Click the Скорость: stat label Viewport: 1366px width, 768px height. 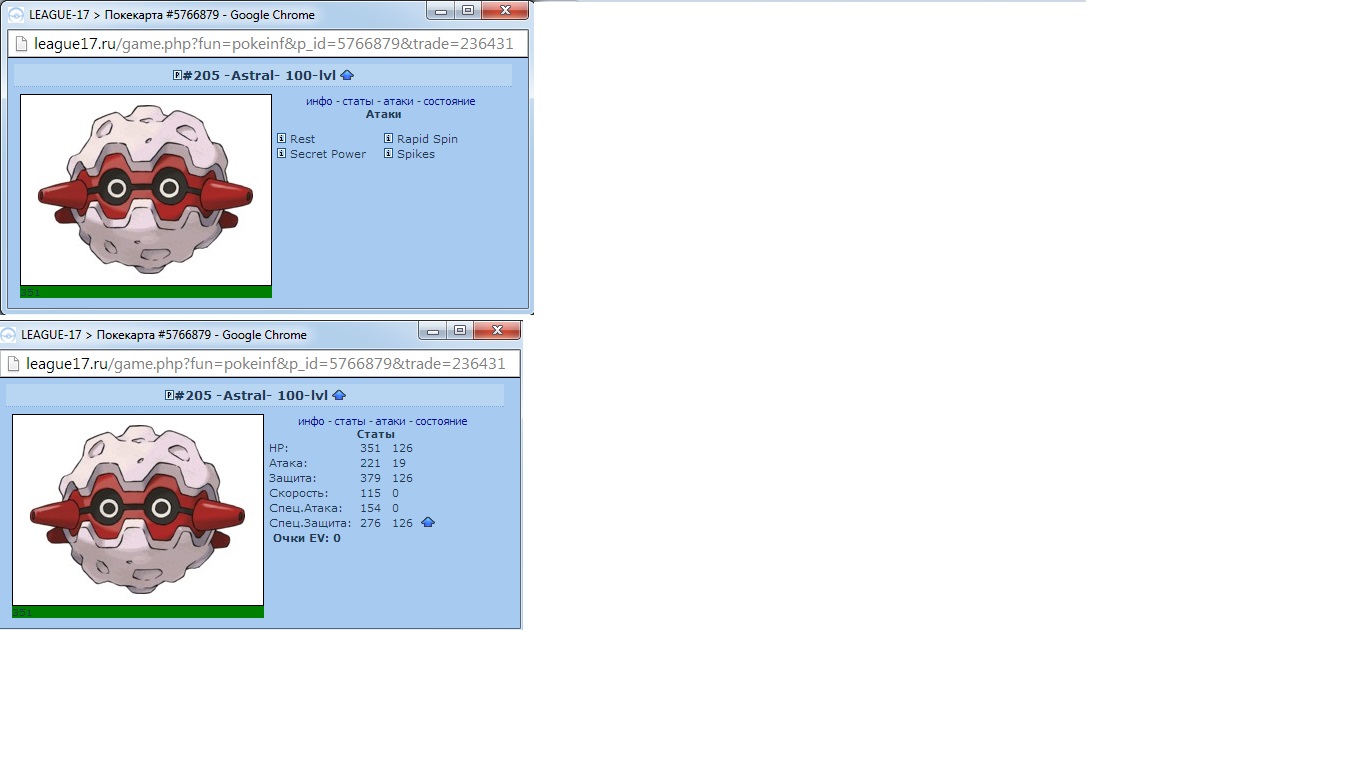(298, 493)
